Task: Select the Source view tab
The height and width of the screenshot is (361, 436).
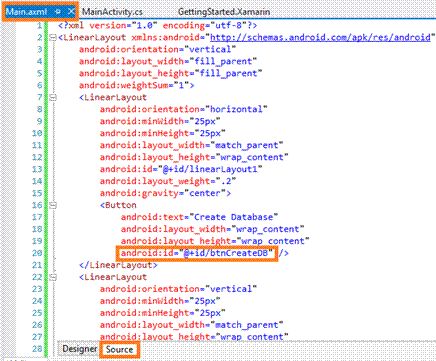Action: point(119,349)
